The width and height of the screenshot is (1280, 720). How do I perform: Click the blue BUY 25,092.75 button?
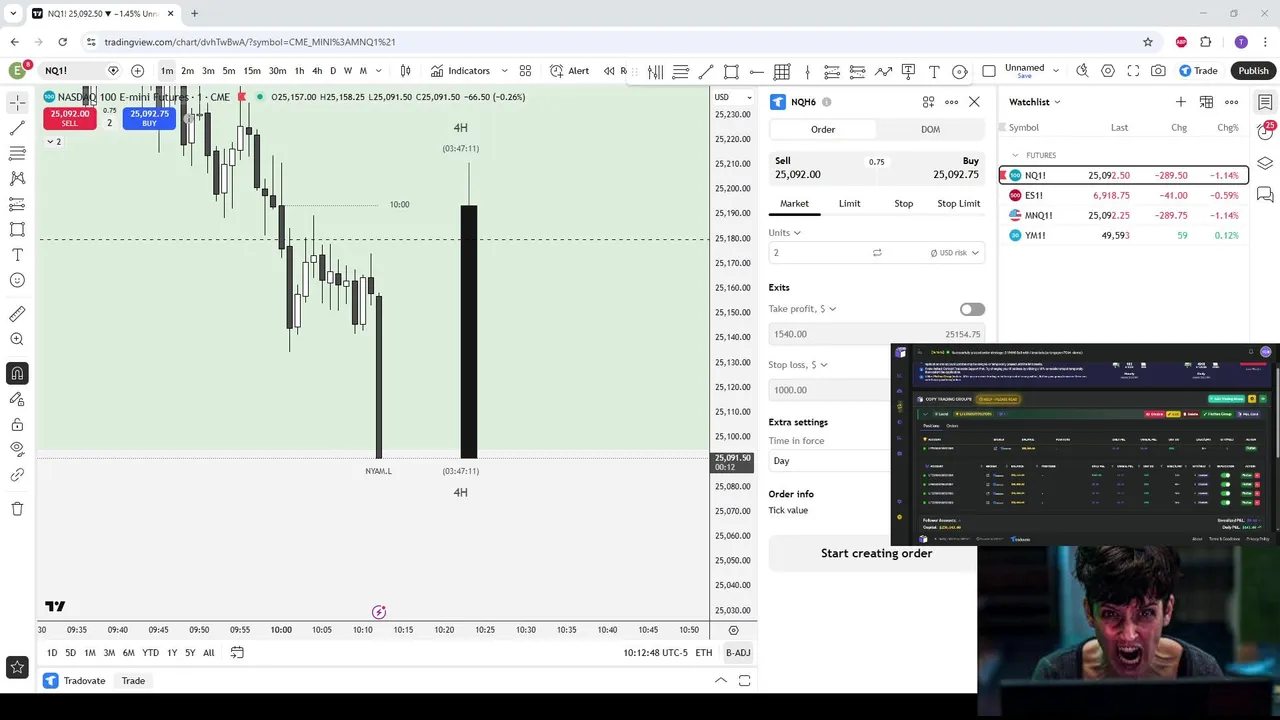(149, 118)
